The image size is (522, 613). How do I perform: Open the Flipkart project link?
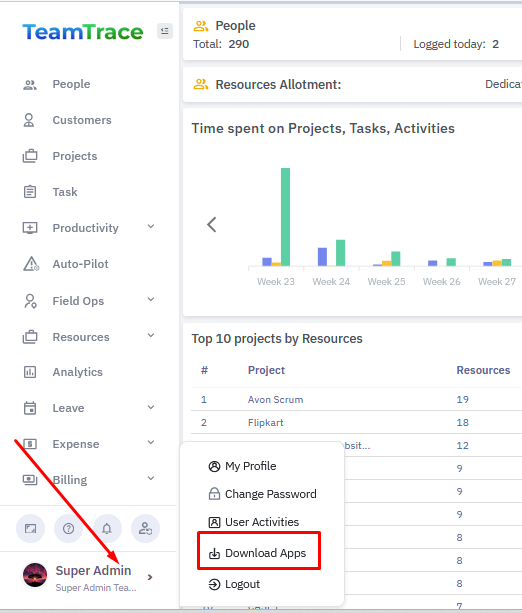click(x=265, y=423)
